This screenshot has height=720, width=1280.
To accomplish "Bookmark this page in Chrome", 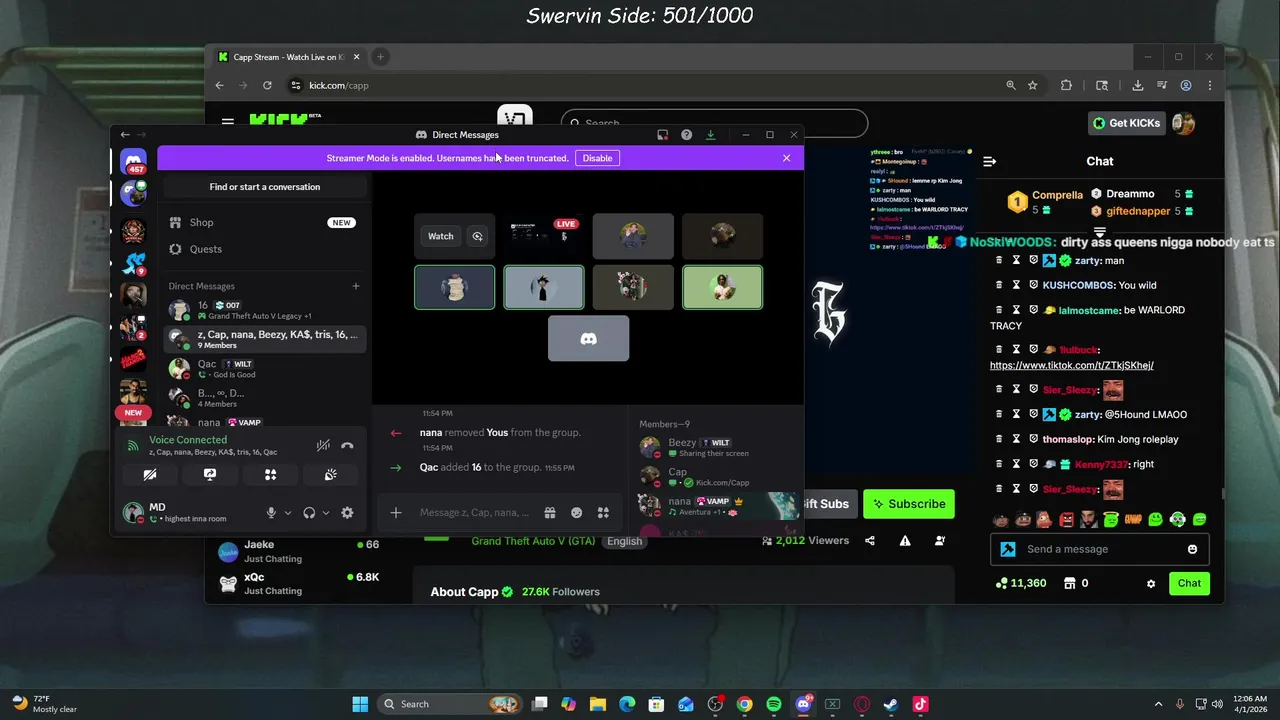I will (x=1033, y=85).
